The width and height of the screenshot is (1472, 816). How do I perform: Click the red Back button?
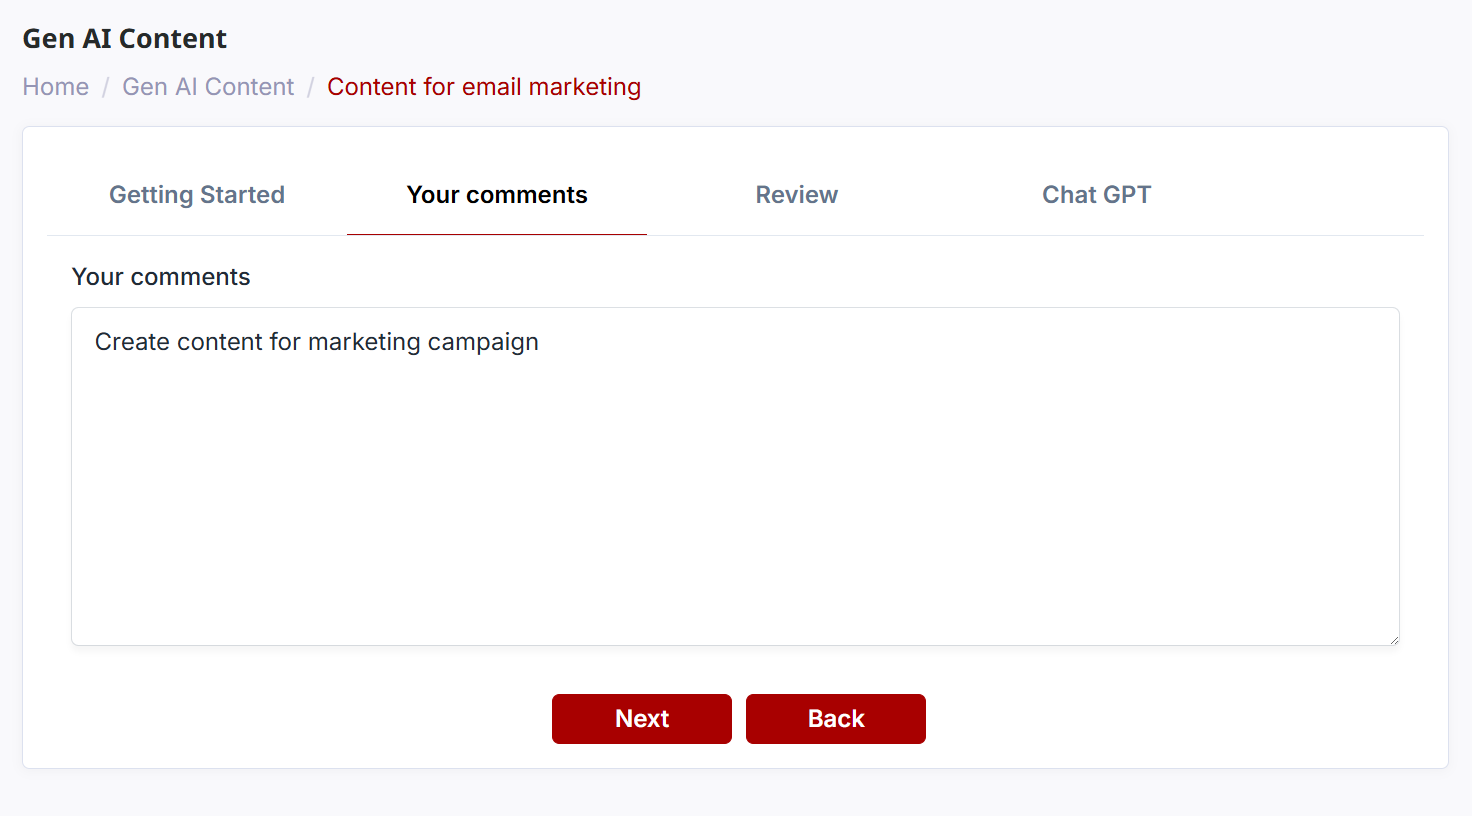(x=836, y=719)
